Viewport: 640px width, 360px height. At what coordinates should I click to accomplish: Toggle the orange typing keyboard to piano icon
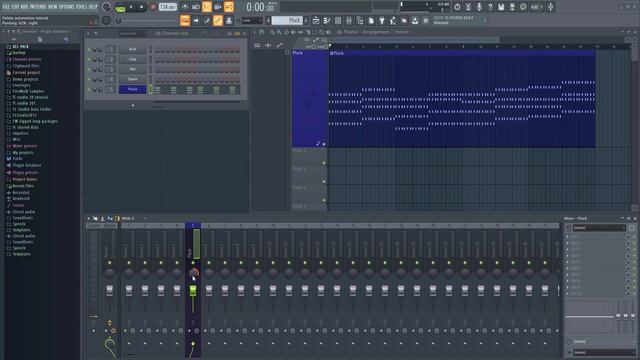[185, 20]
